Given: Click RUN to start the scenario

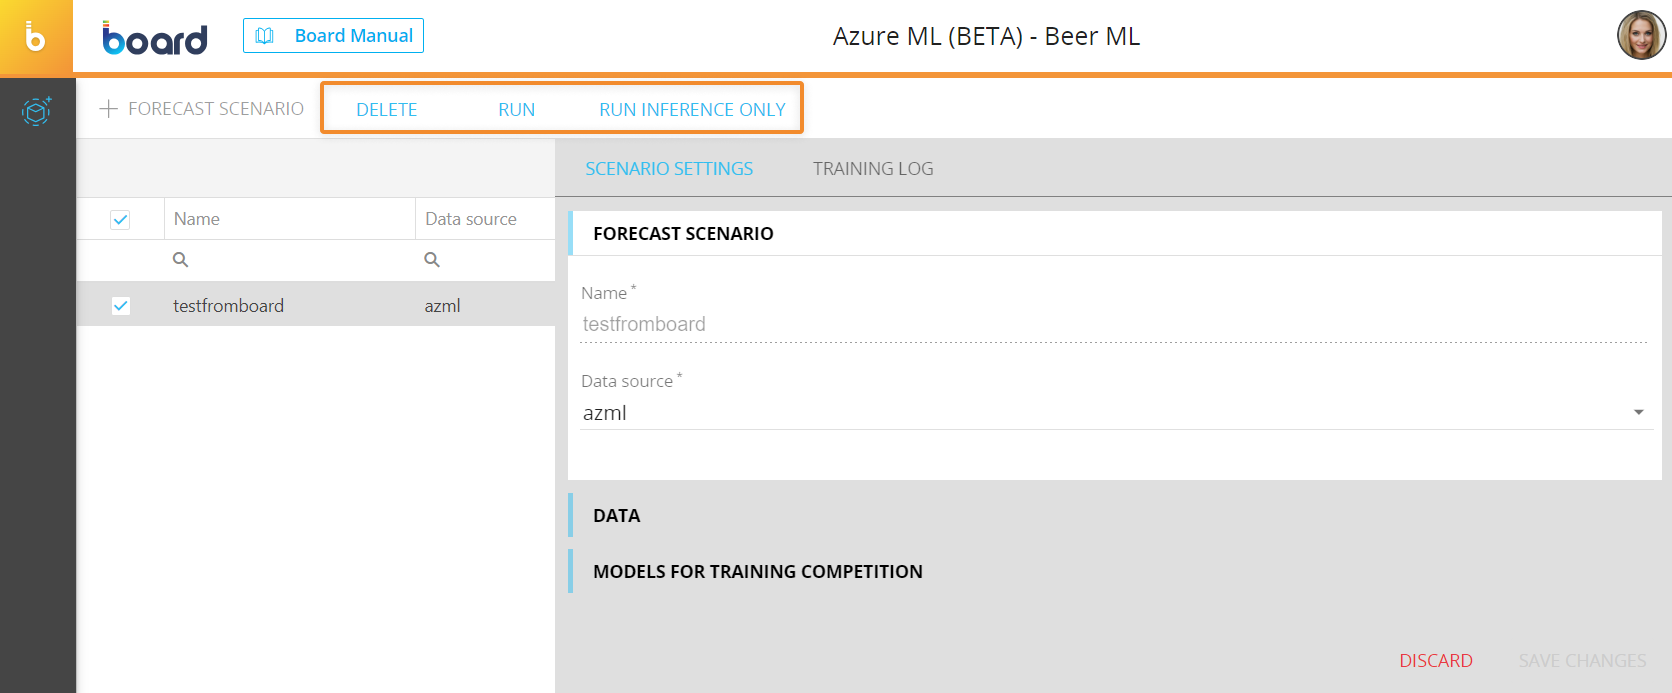Looking at the screenshot, I should (517, 110).
